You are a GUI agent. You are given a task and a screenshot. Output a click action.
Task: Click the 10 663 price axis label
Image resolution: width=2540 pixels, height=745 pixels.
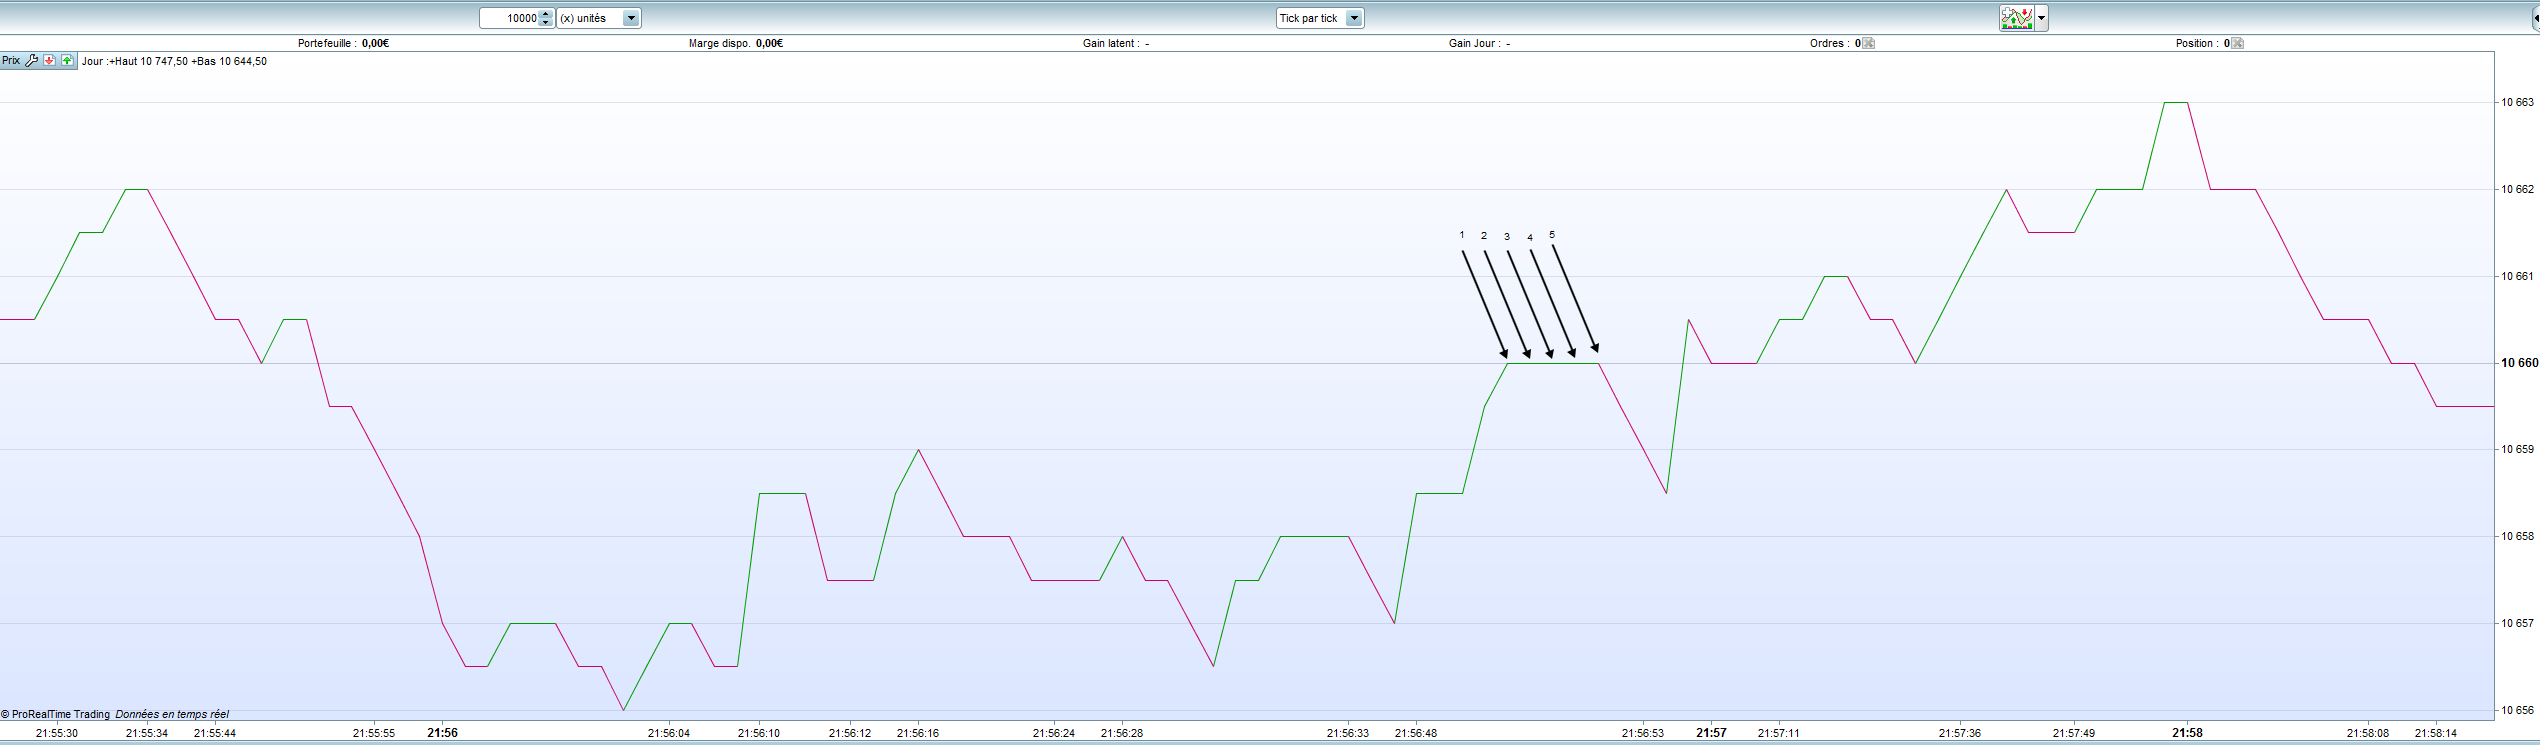(x=2518, y=102)
